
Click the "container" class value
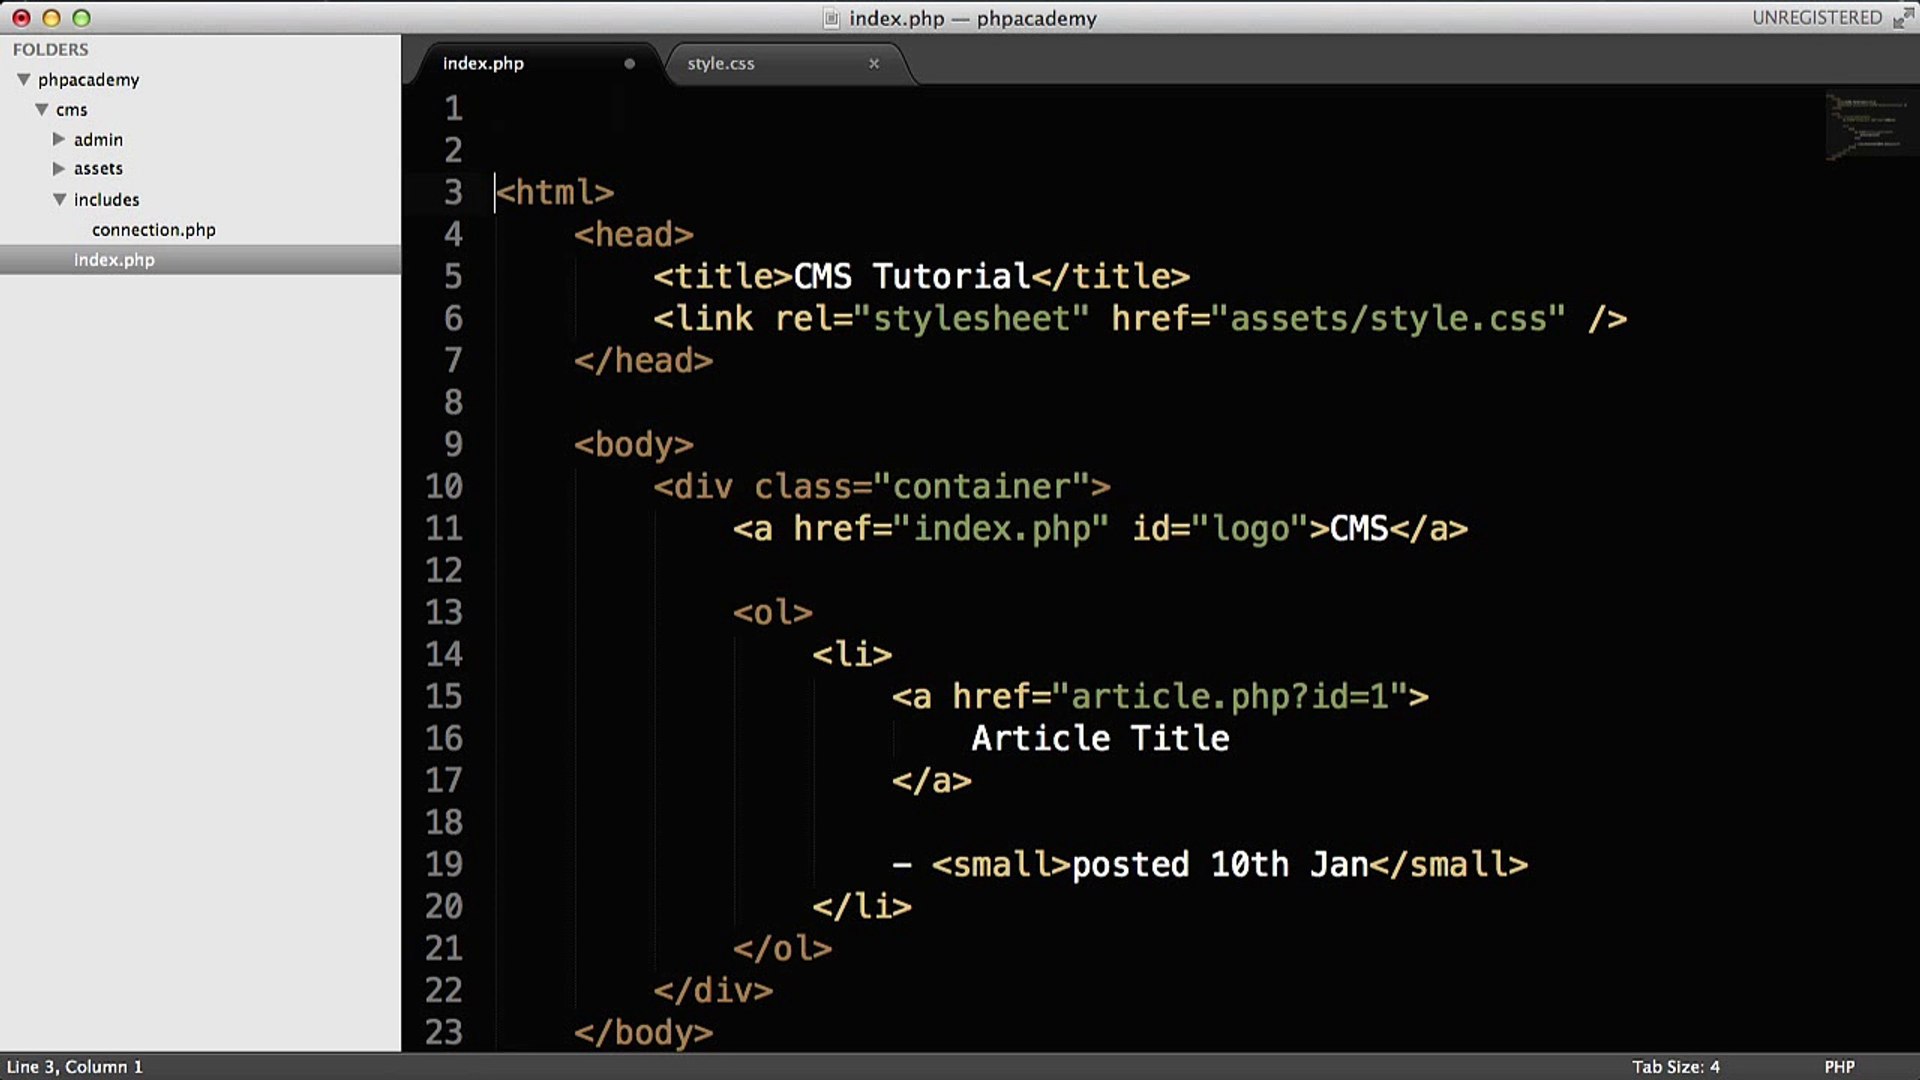[x=981, y=486]
